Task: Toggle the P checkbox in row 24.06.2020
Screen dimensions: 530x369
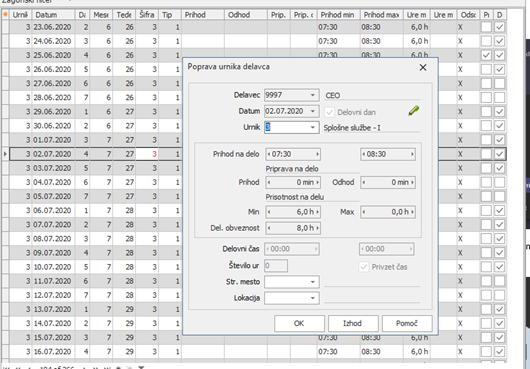Action: [x=486, y=41]
